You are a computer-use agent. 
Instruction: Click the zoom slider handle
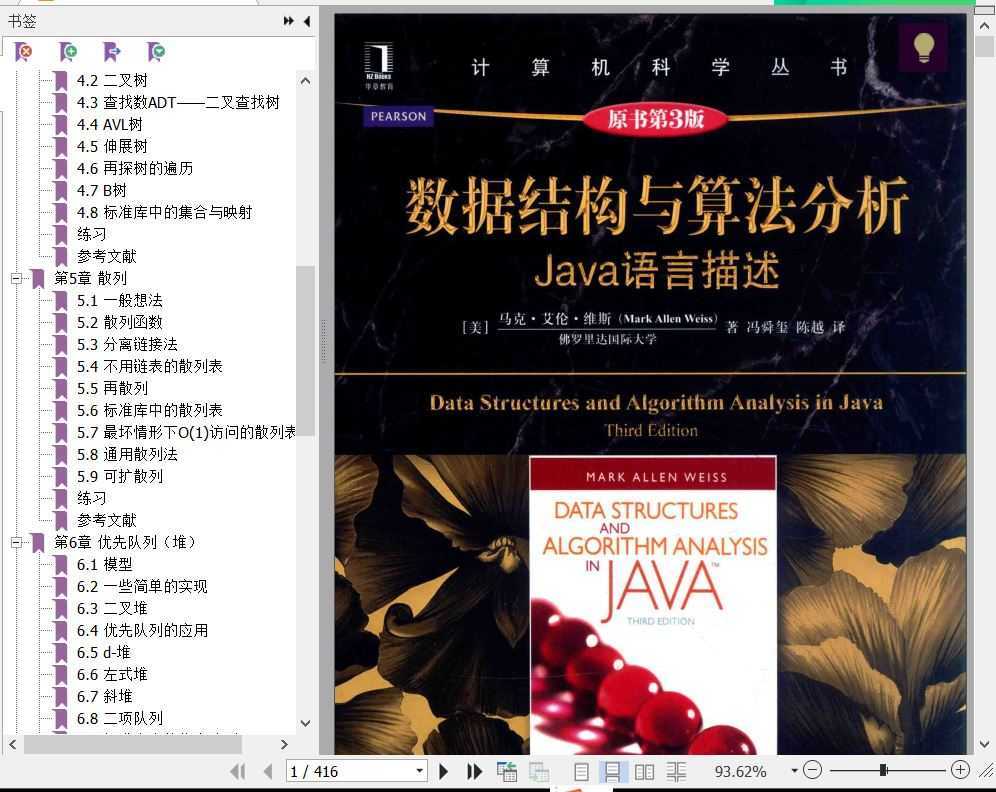point(883,770)
